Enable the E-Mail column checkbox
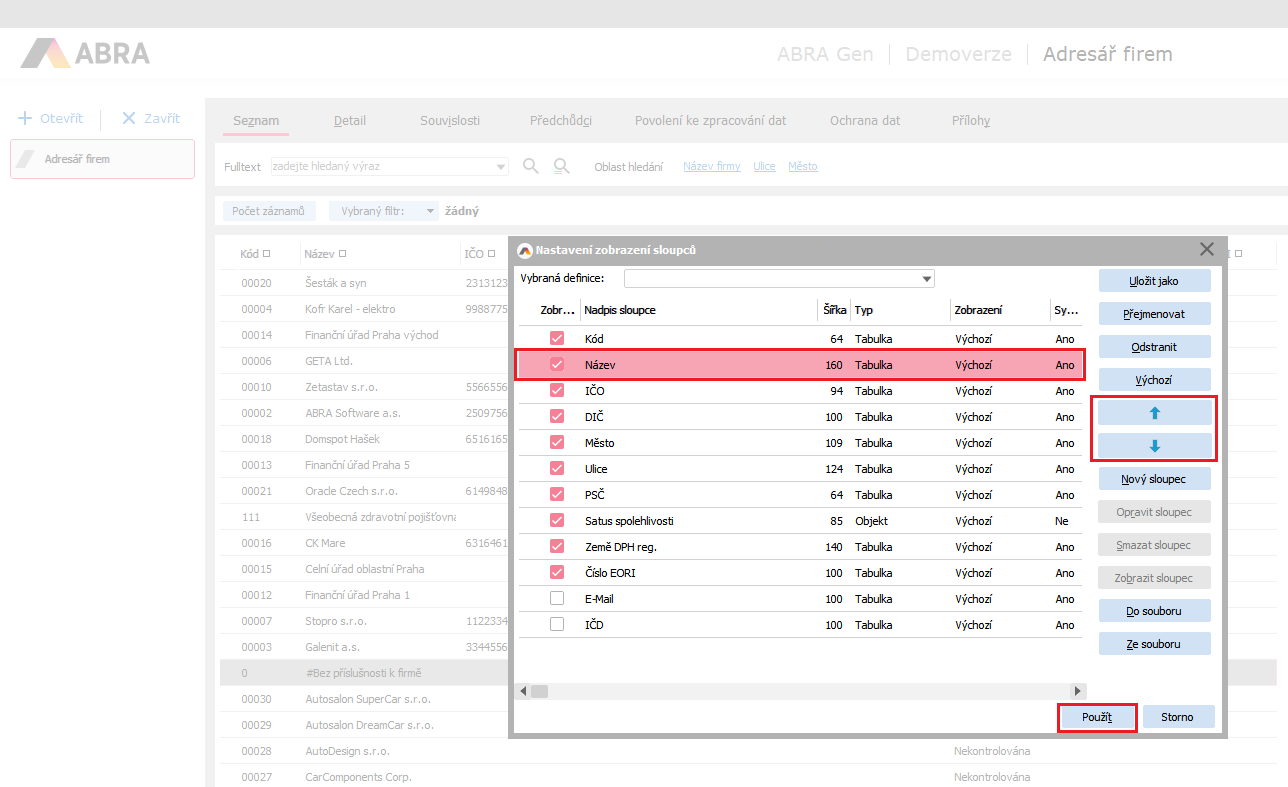 pos(557,599)
